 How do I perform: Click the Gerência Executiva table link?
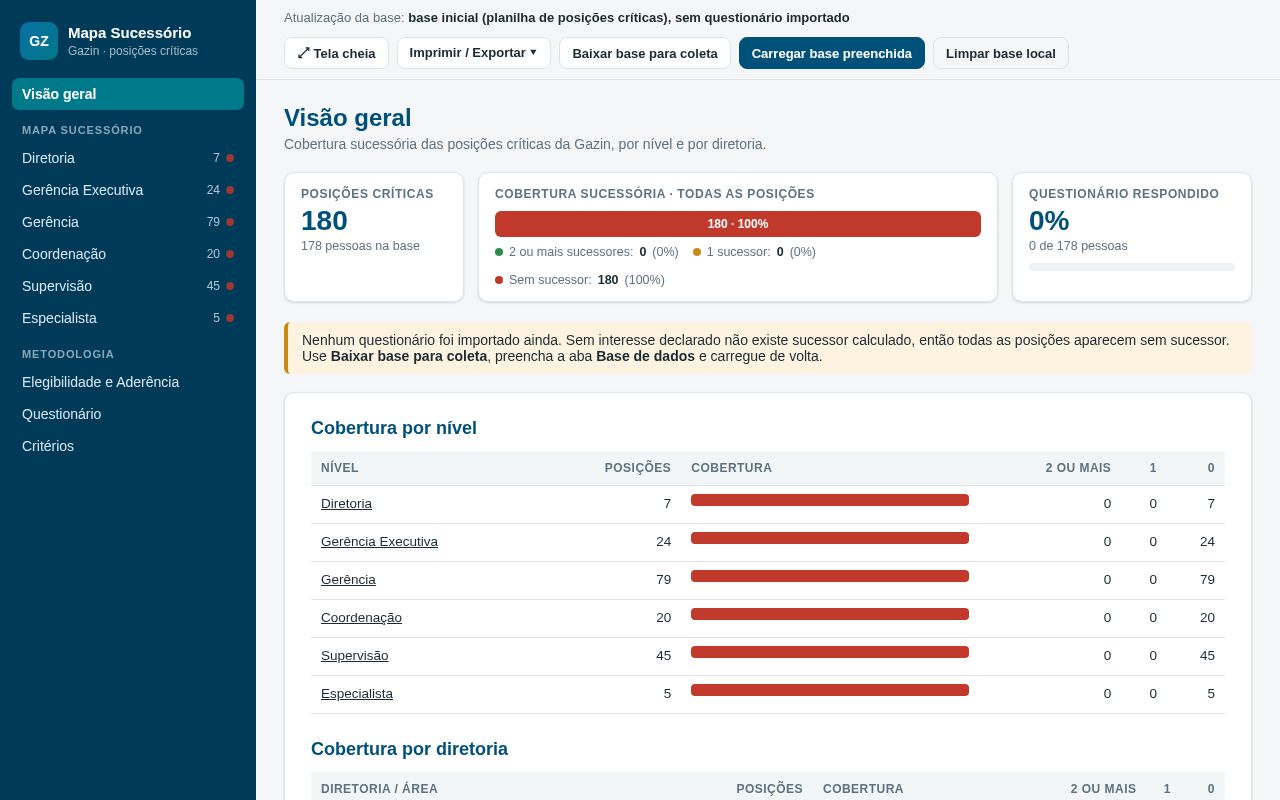(x=379, y=542)
